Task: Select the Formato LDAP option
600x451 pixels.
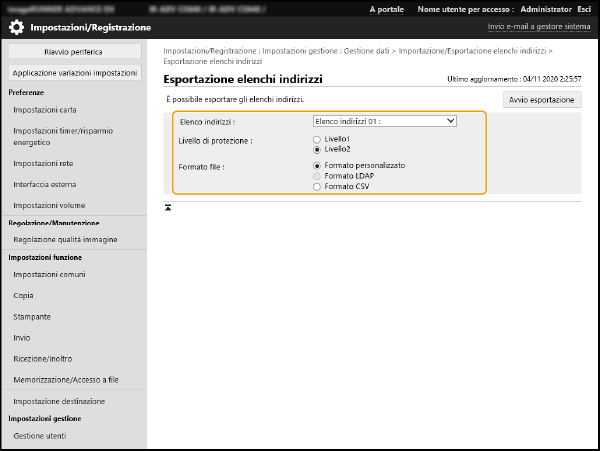Action: coord(318,176)
